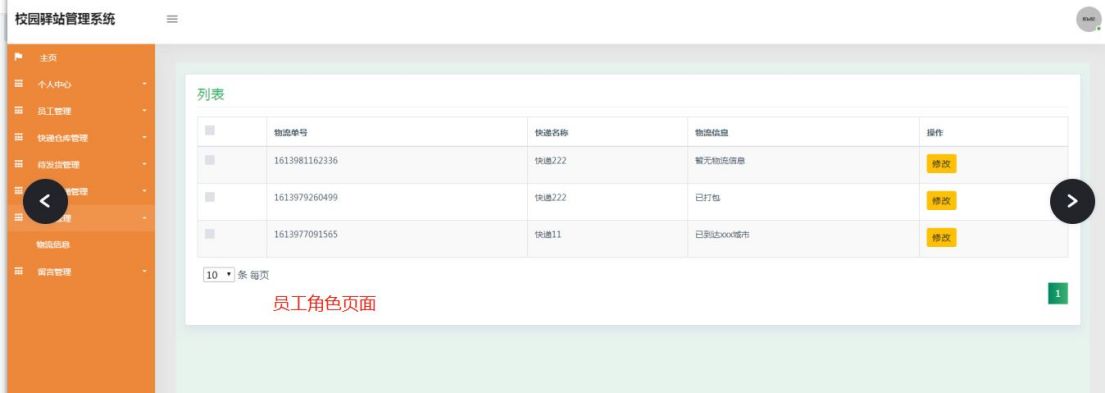
Task: Click the grid icon beside 留言管理
Action: point(18,271)
